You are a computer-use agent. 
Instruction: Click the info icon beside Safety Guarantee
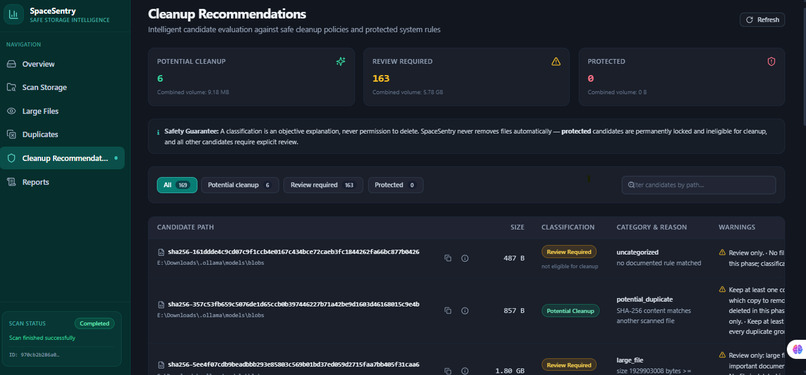[158, 132]
